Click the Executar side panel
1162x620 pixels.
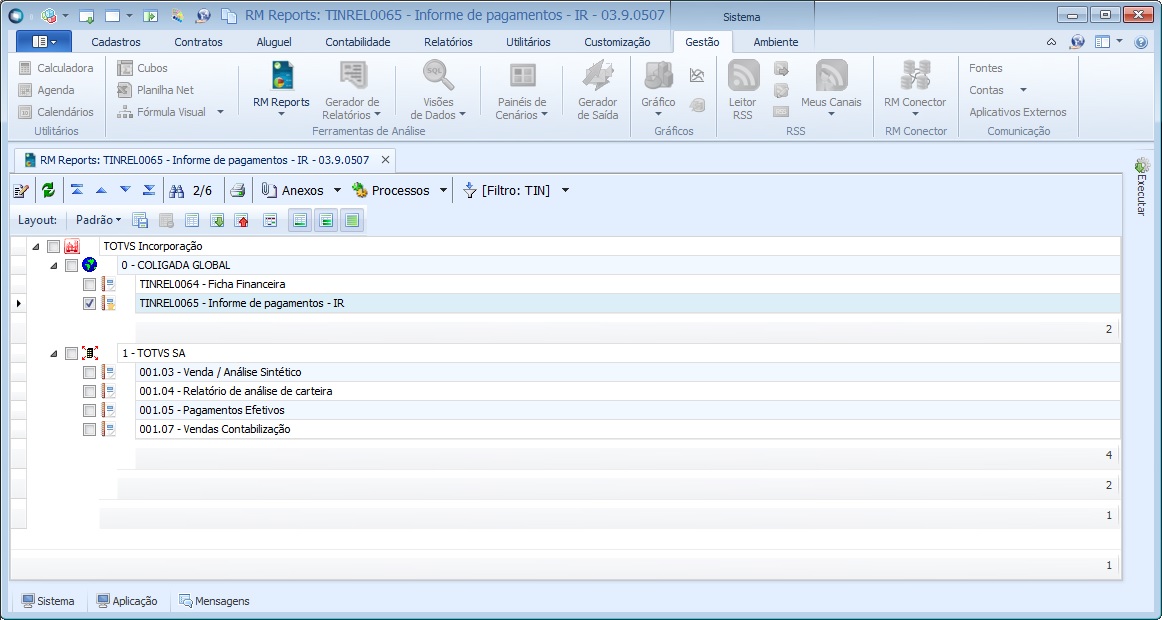tap(1142, 187)
